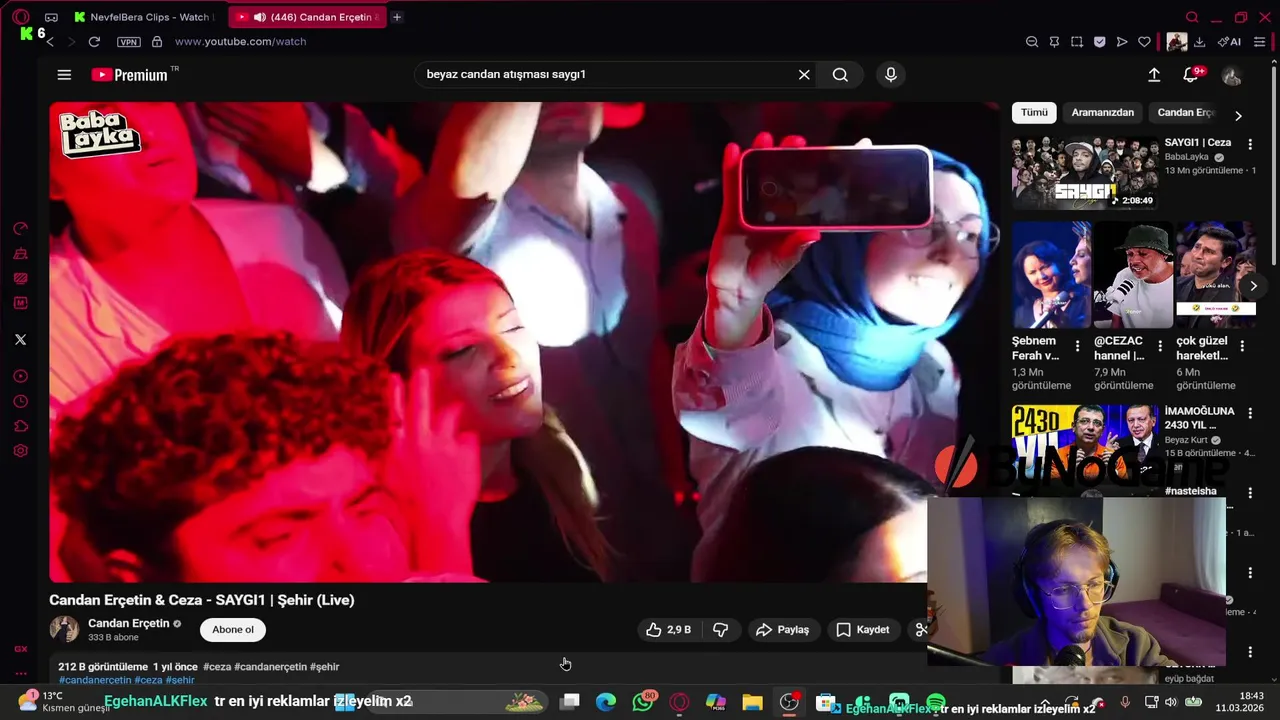This screenshot has width=1280, height=720.
Task: Focus the YouTube search input field
Action: coord(605,75)
